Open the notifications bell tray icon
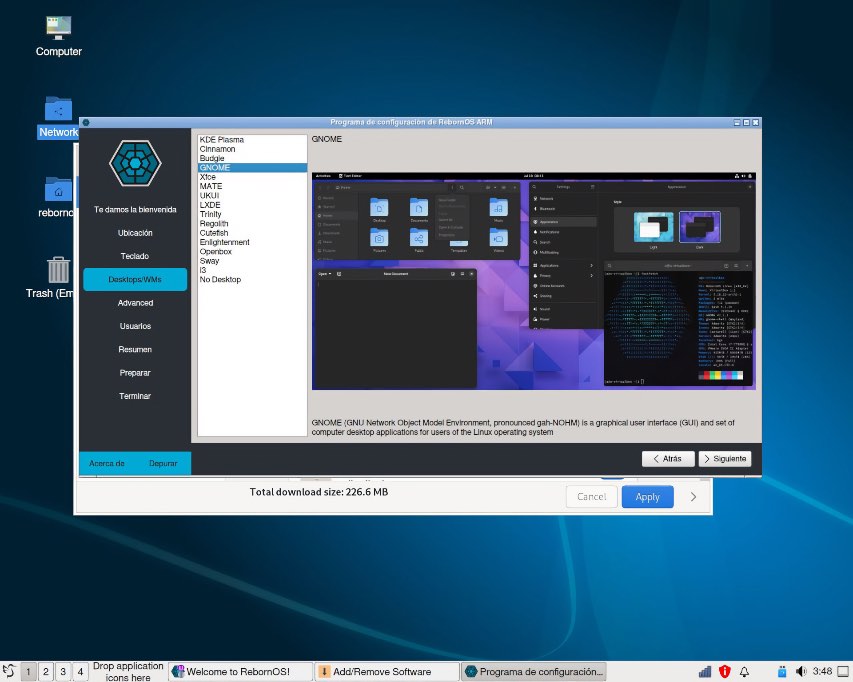Viewport: 853px width, 682px height. pos(744,672)
